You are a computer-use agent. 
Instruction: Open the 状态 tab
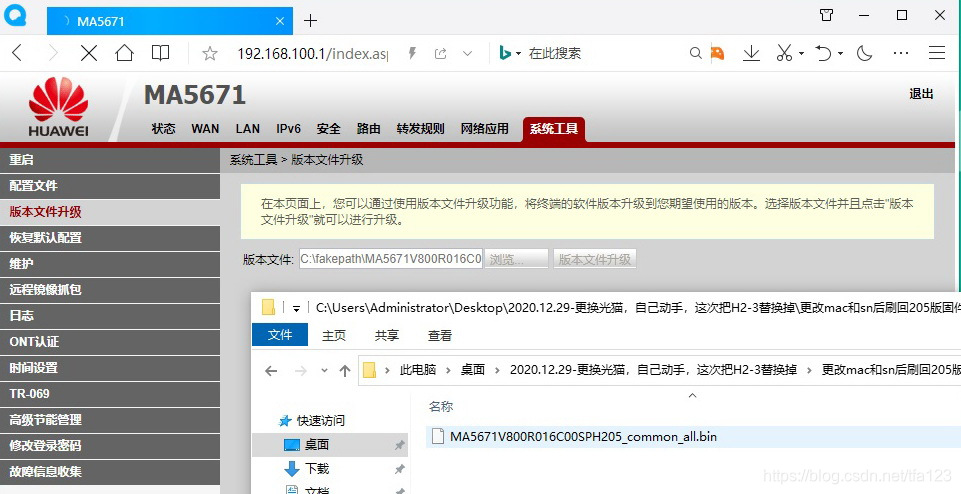pos(163,129)
